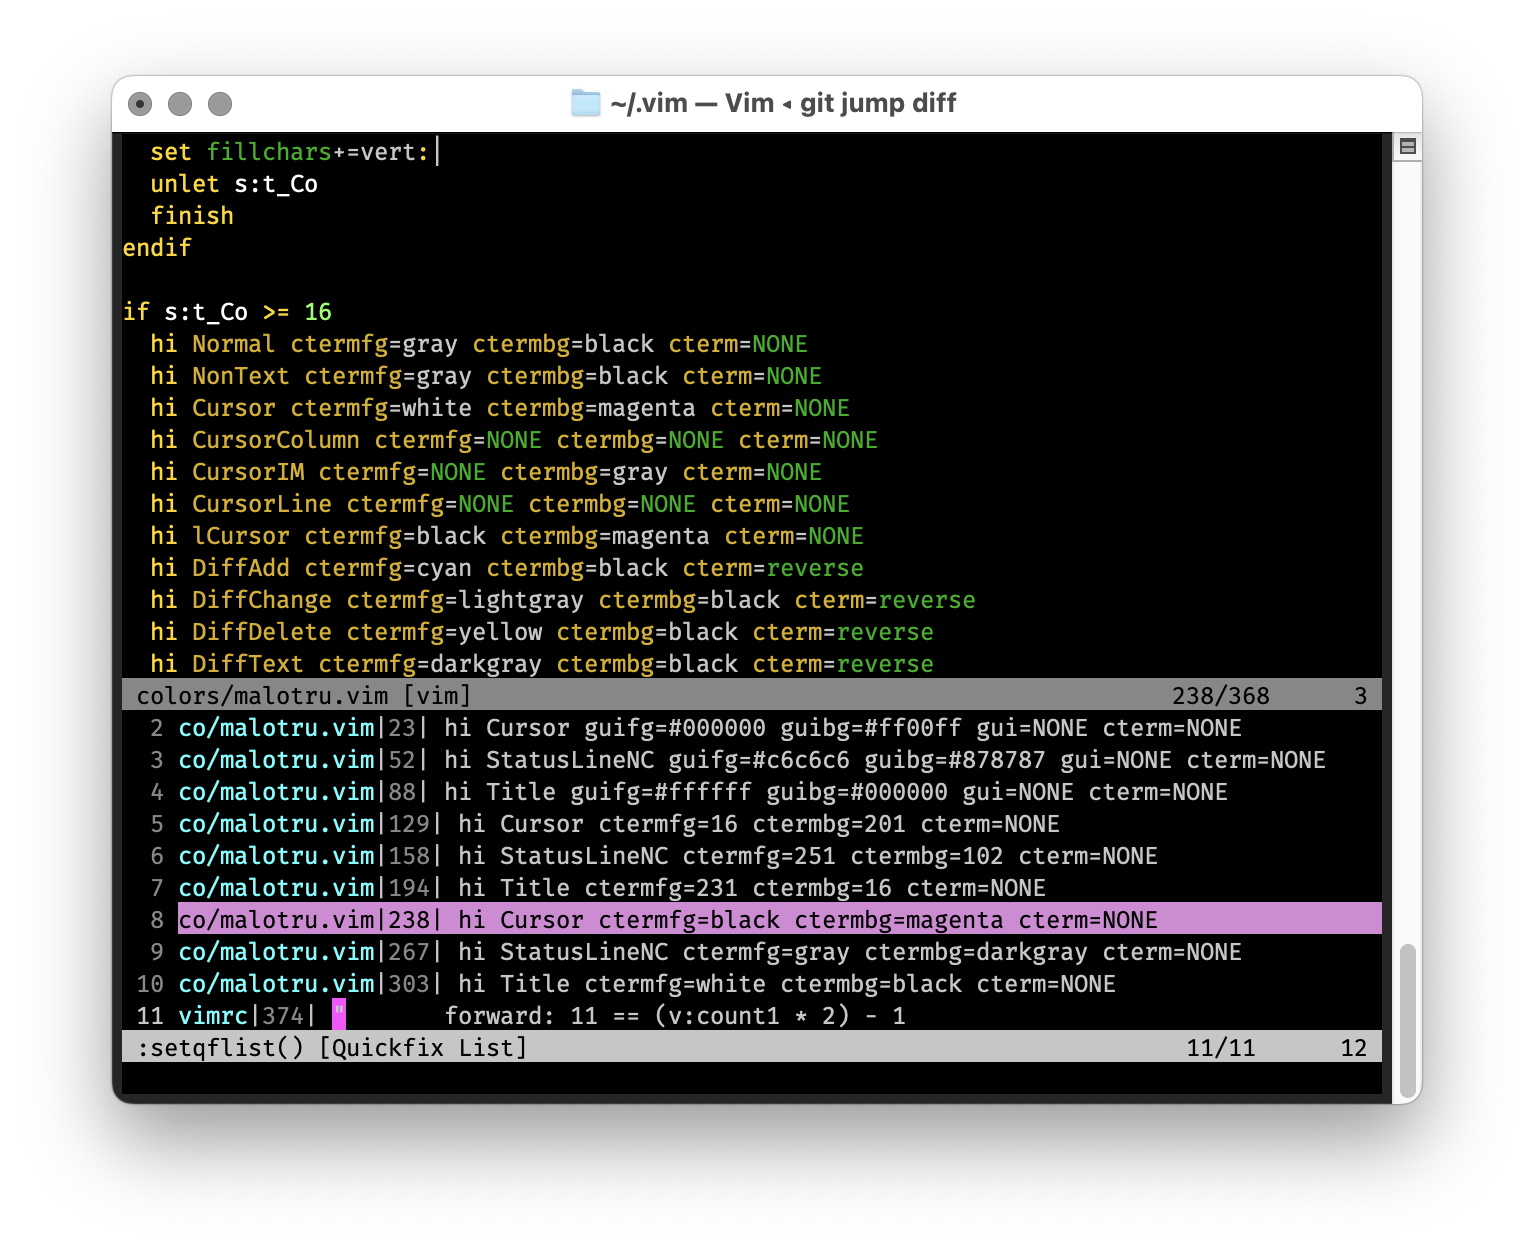The image size is (1534, 1252).
Task: Click the 'finish' line
Action: (x=192, y=216)
